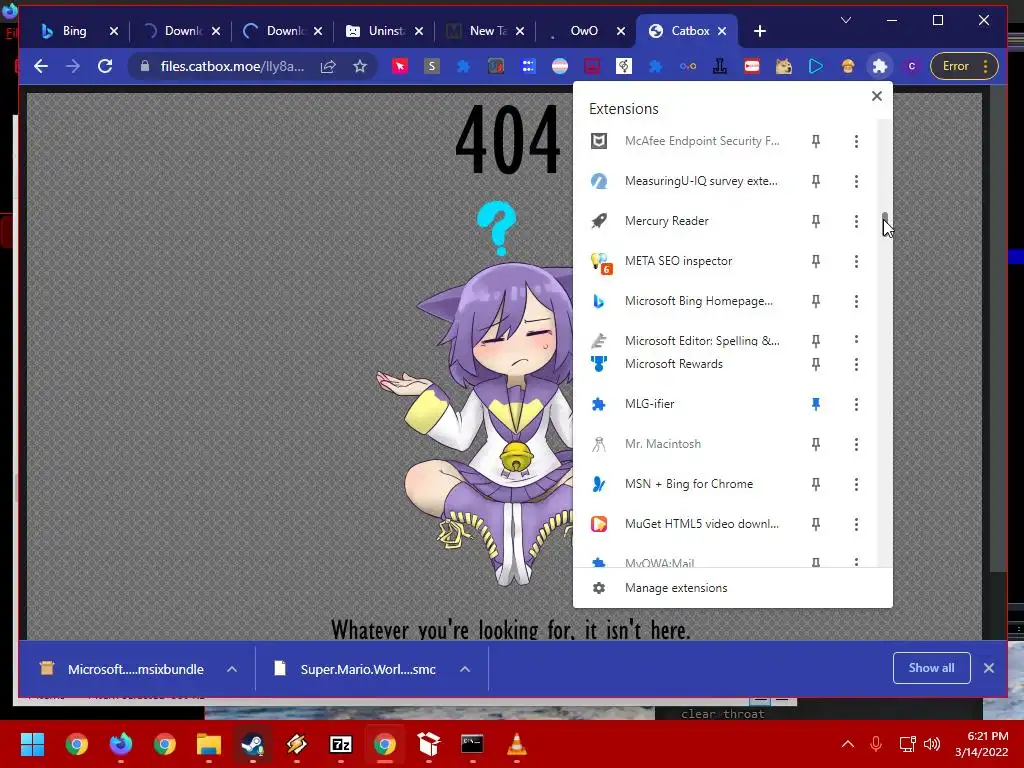Share this page via address bar icon

tap(328, 66)
